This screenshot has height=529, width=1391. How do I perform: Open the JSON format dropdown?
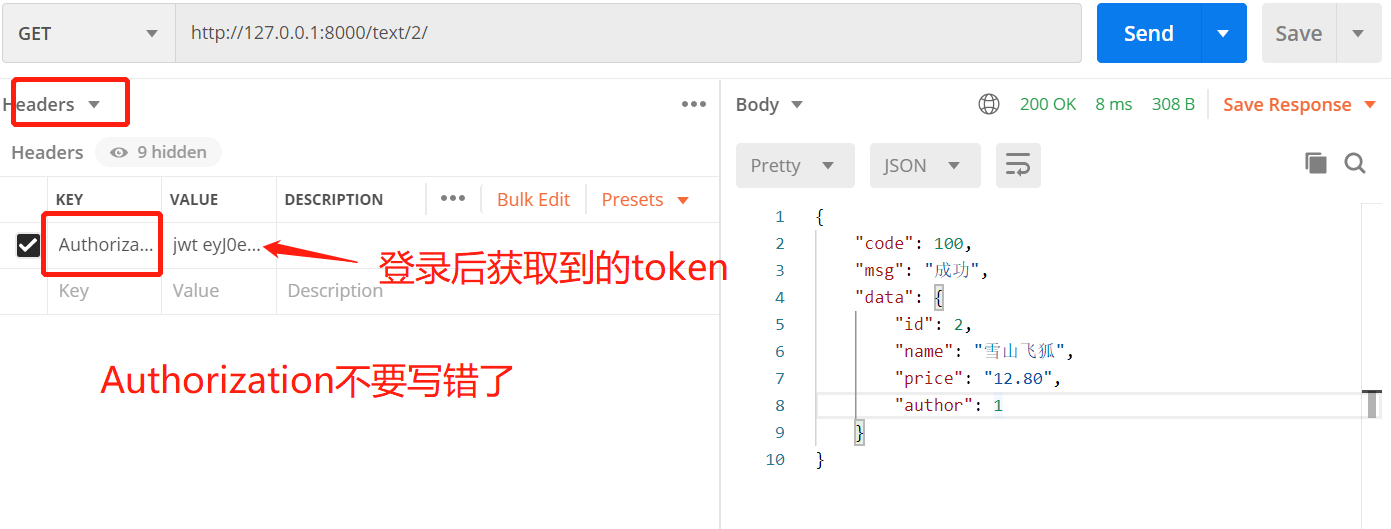tap(925, 165)
